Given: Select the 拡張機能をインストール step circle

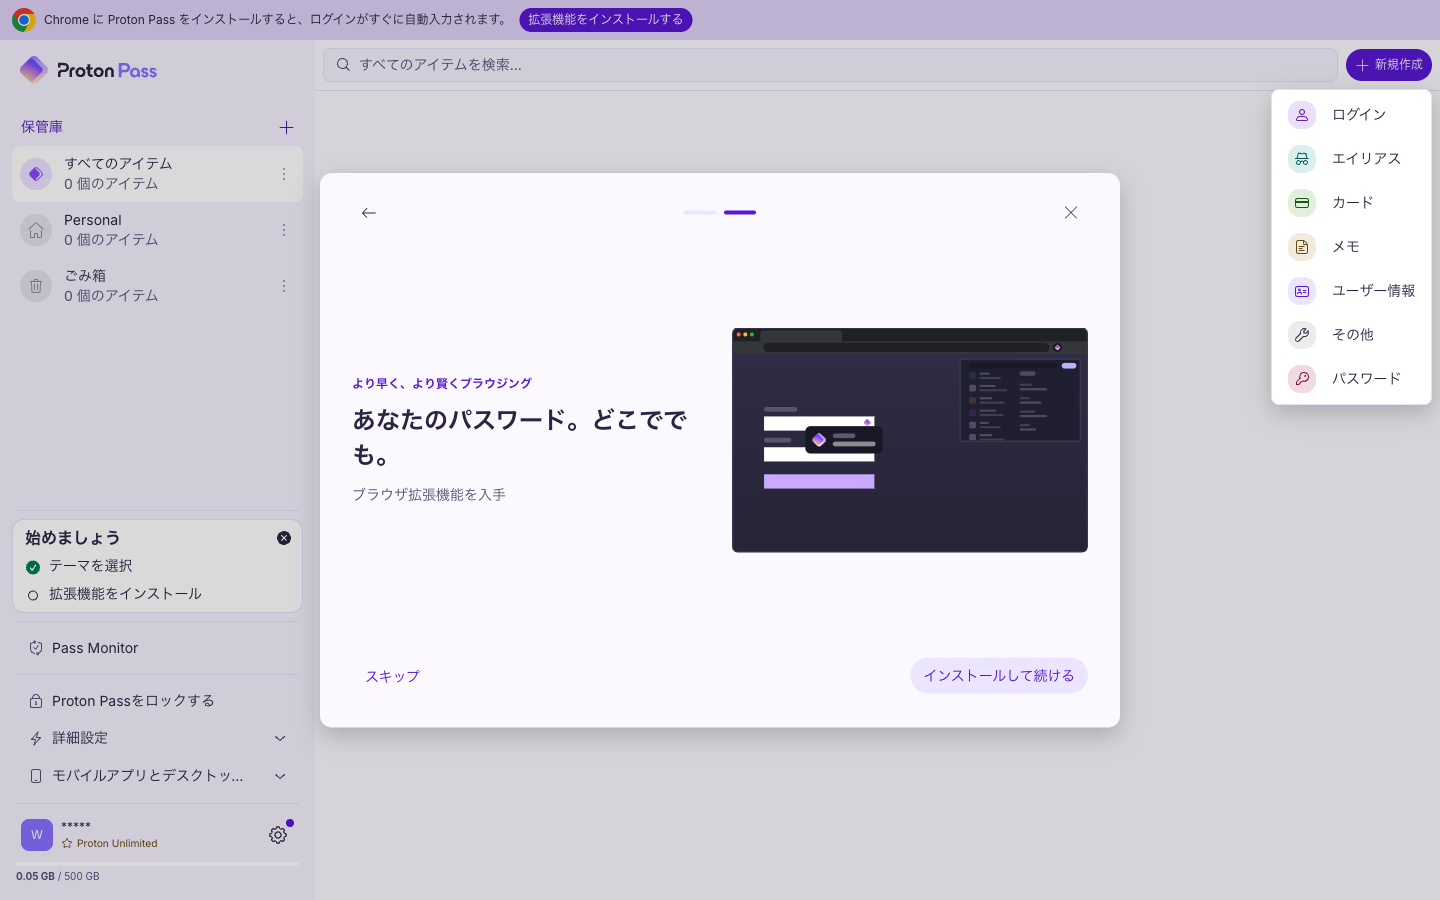Looking at the screenshot, I should tap(33, 595).
